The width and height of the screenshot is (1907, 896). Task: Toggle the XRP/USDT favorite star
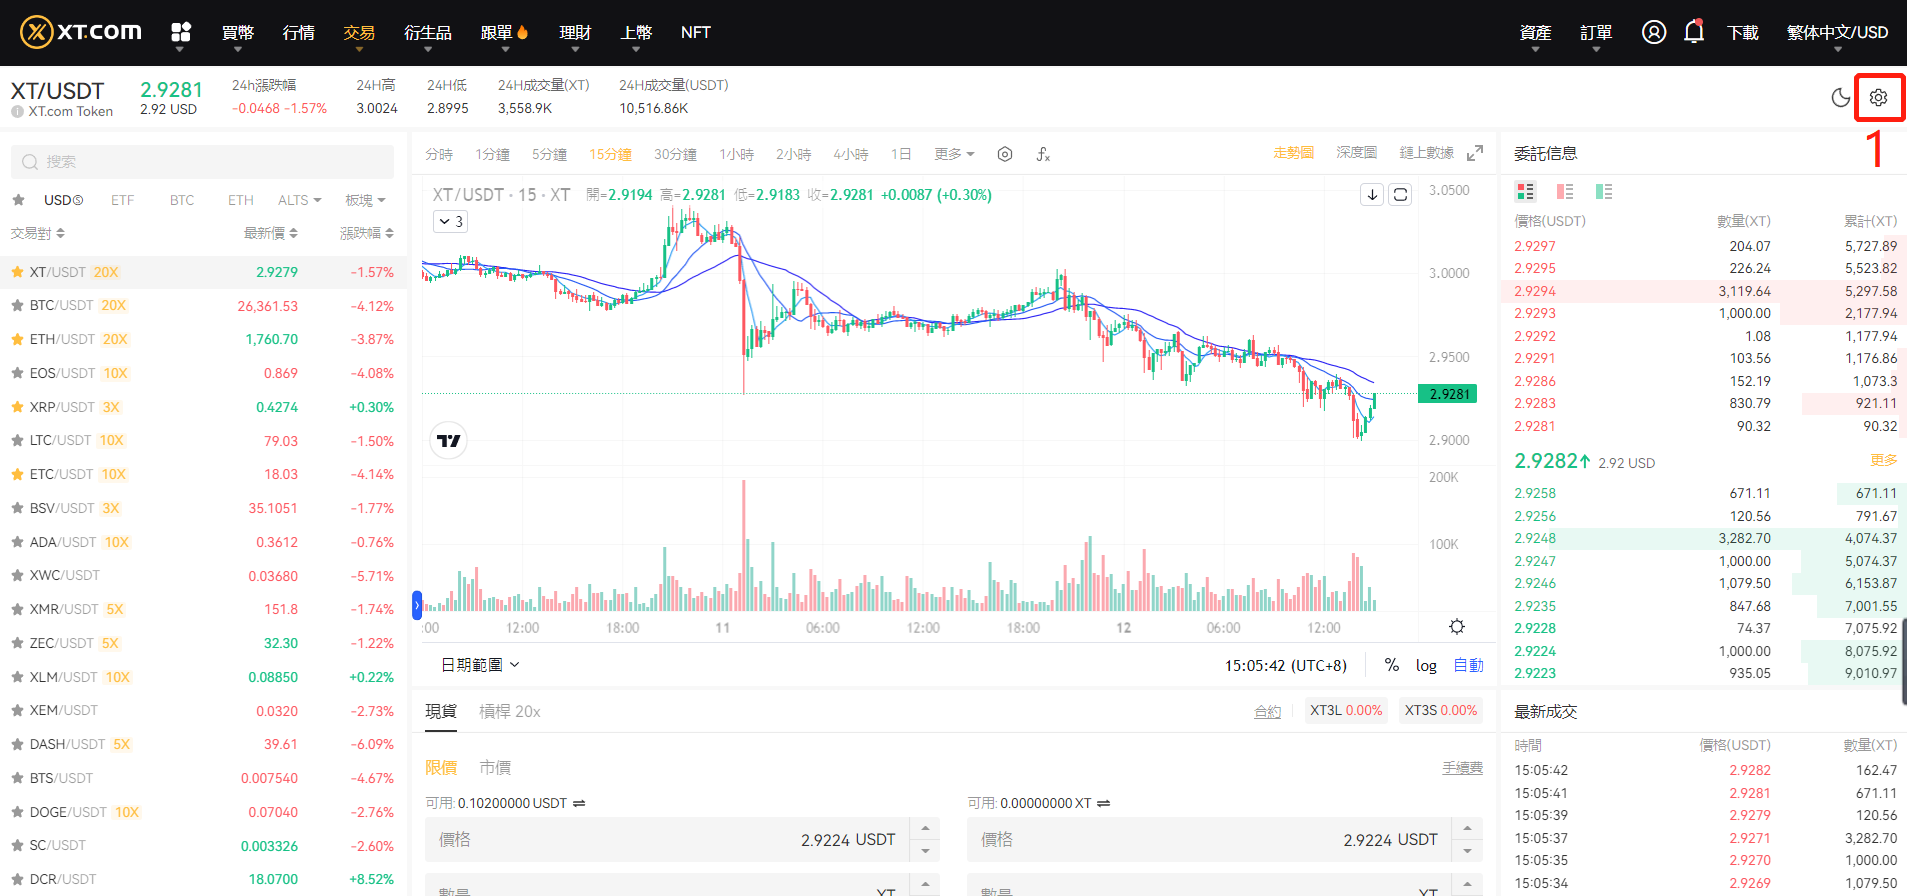[17, 407]
